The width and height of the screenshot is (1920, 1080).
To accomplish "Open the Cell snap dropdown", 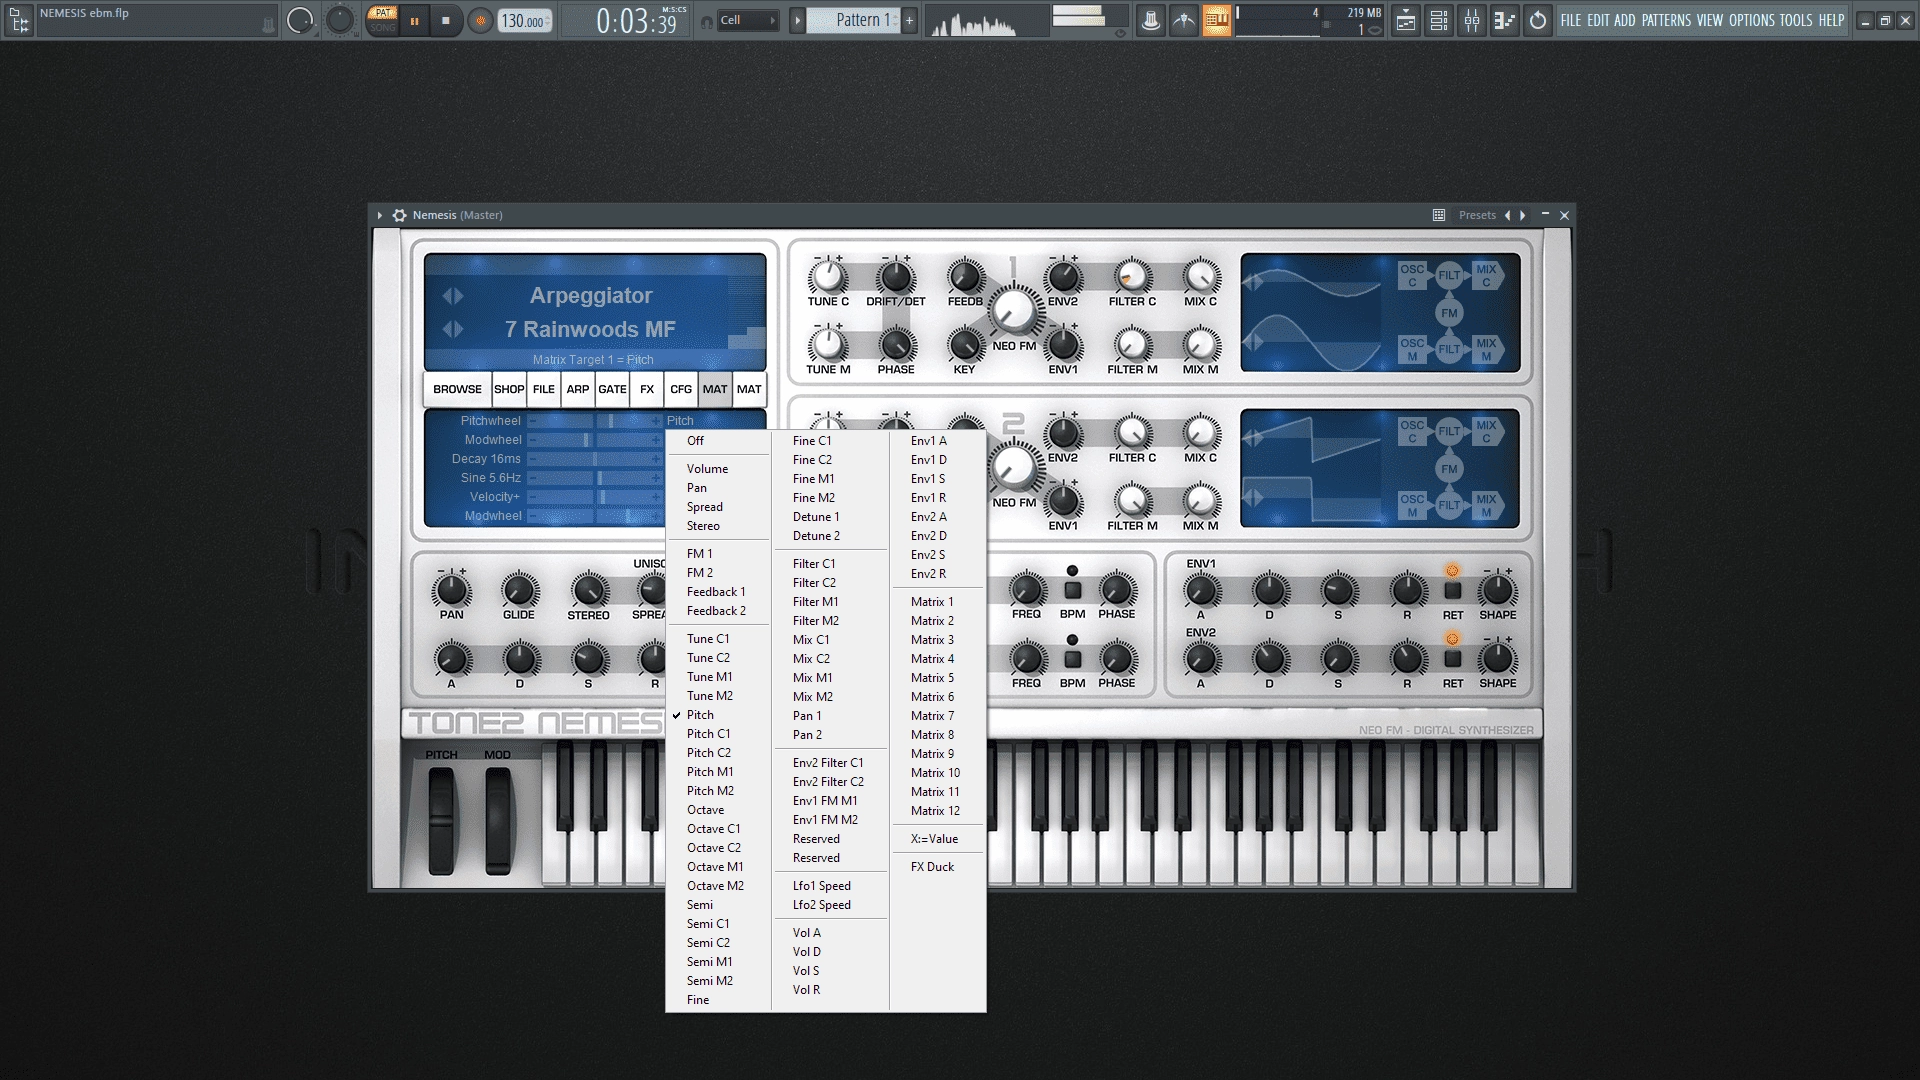I will 750,20.
